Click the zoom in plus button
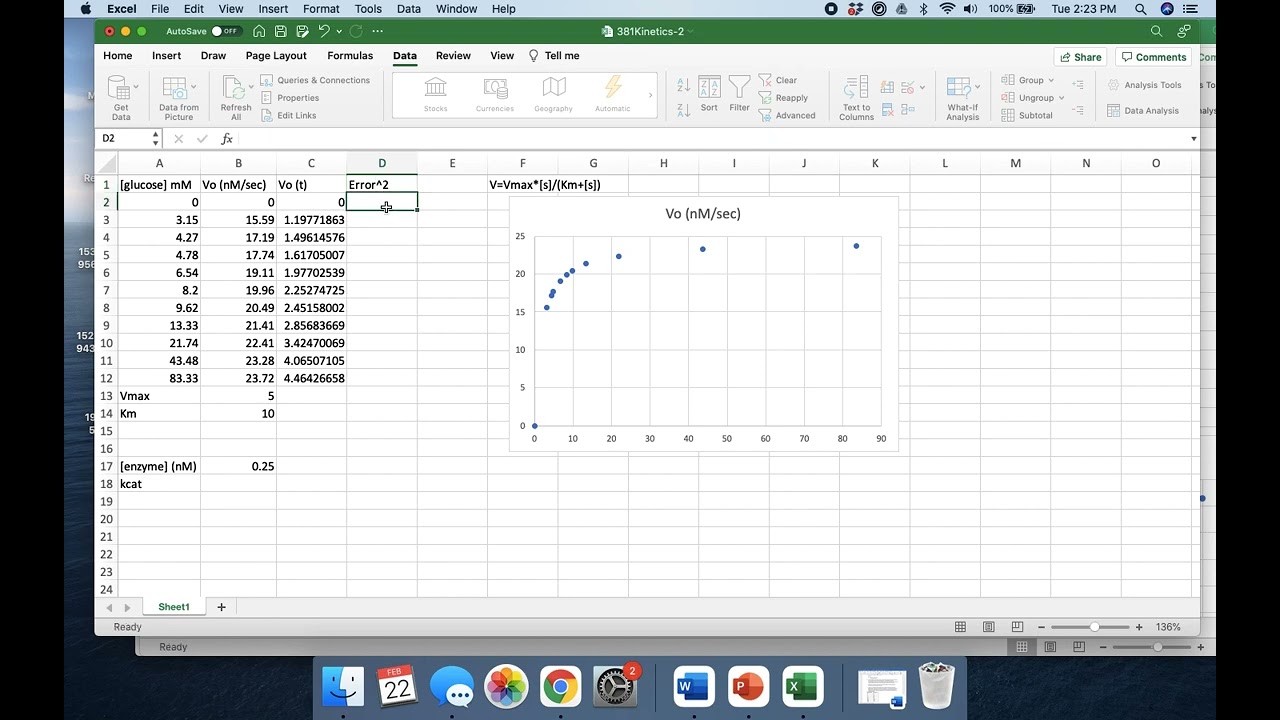 1138,627
